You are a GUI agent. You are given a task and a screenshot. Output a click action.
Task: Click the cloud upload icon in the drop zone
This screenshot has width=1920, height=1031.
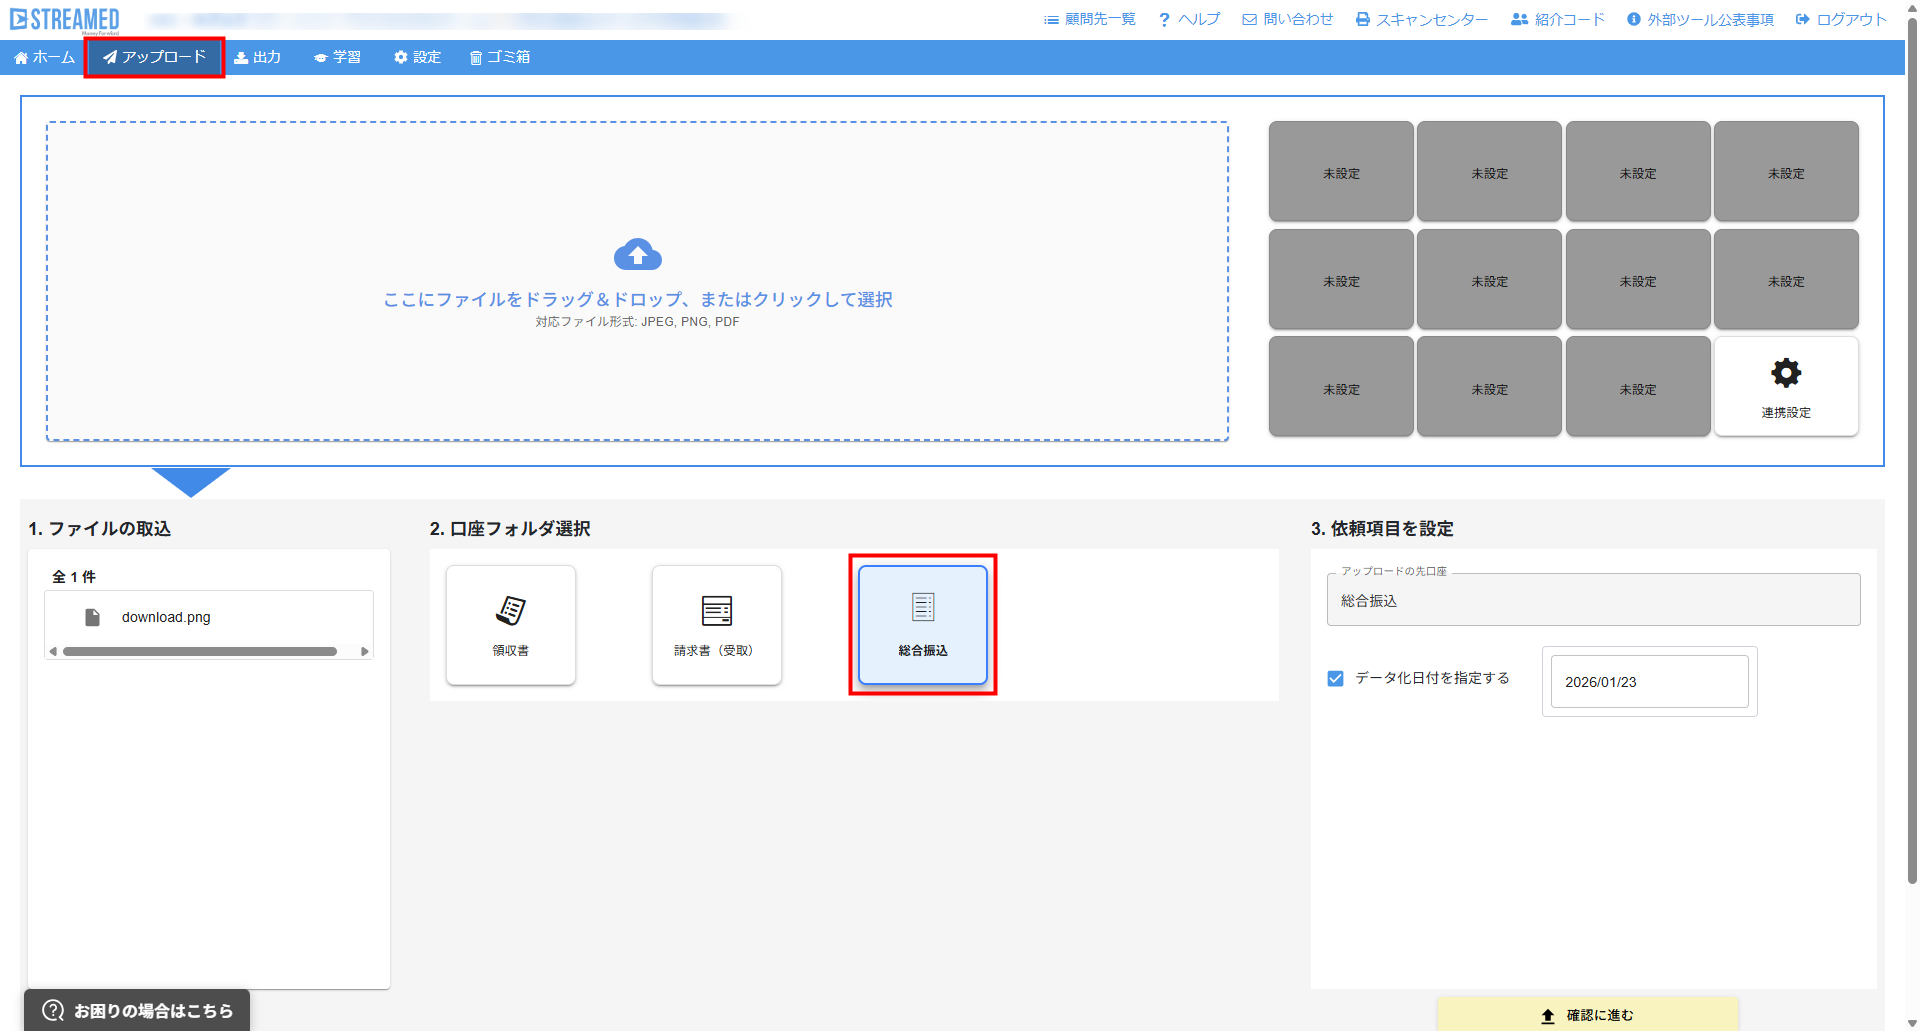pos(637,255)
